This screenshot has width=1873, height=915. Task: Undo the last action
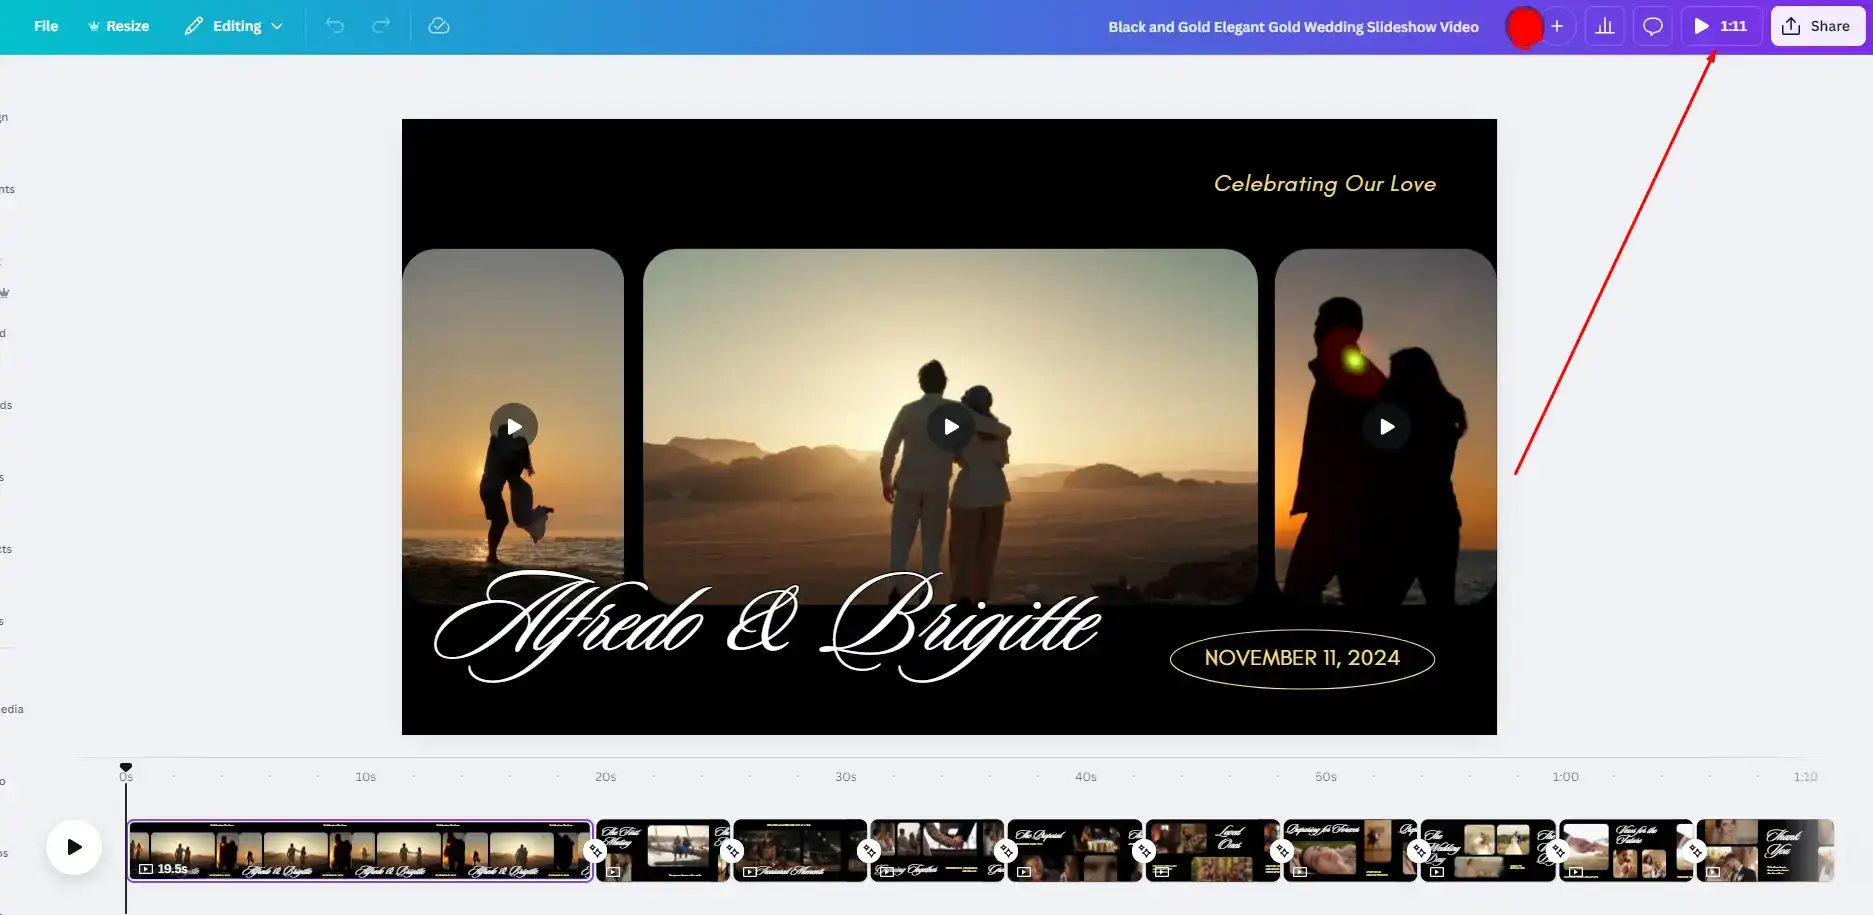point(335,26)
